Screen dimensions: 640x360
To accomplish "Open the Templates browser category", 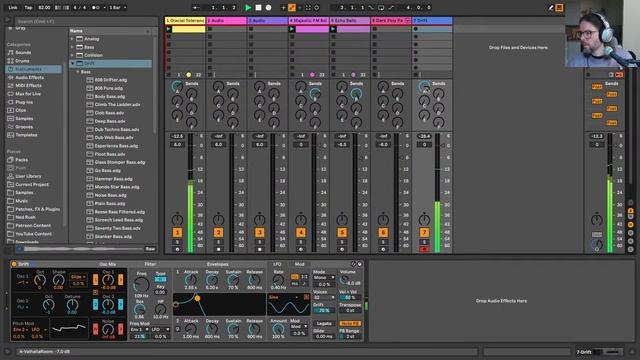I will (26, 135).
